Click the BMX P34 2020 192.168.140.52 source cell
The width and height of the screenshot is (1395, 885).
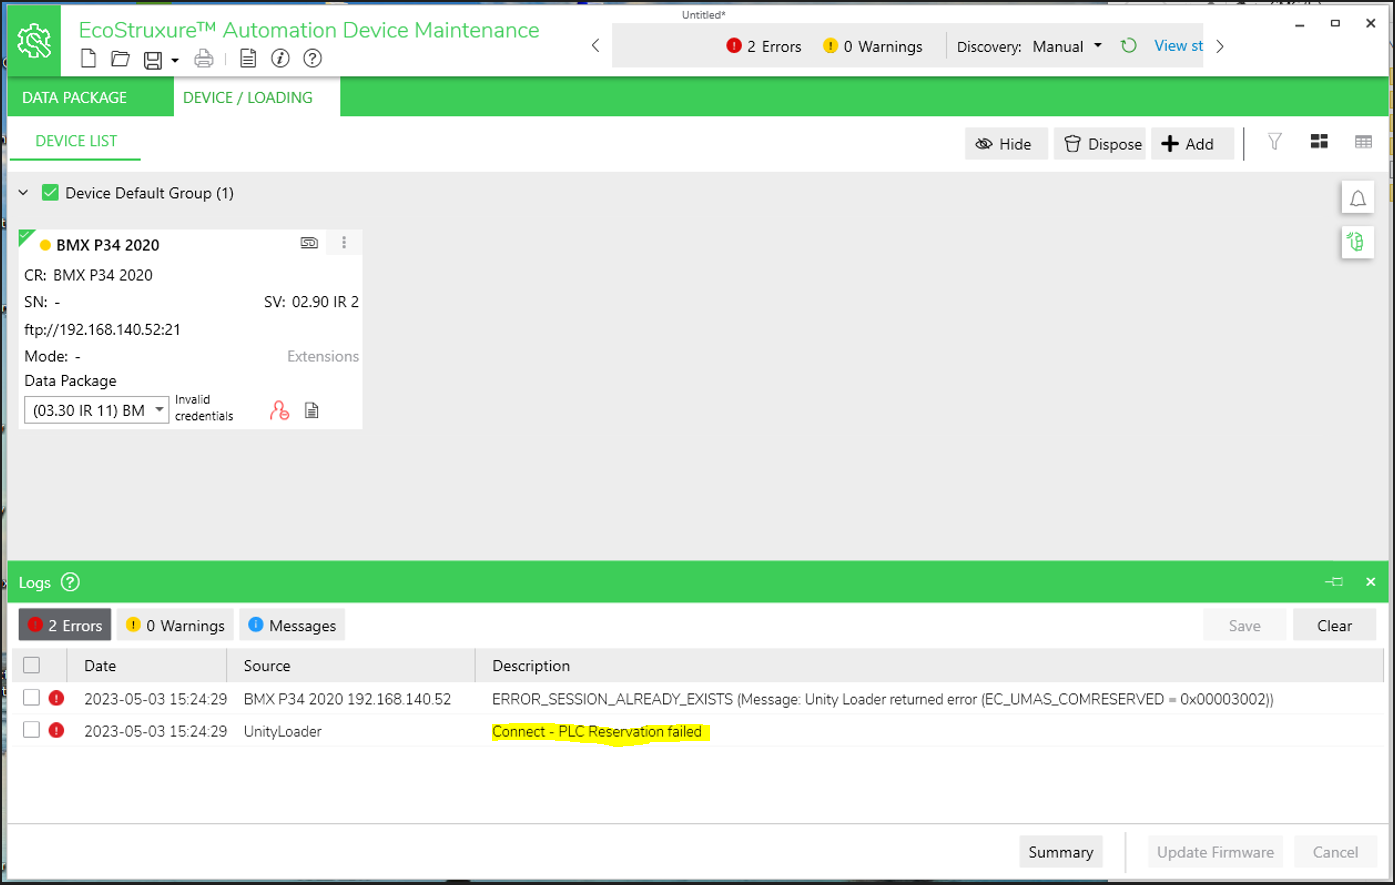[347, 699]
